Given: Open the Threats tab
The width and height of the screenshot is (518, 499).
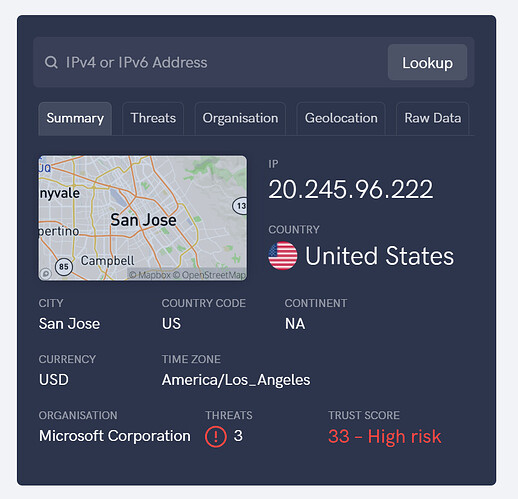Looking at the screenshot, I should pos(153,119).
